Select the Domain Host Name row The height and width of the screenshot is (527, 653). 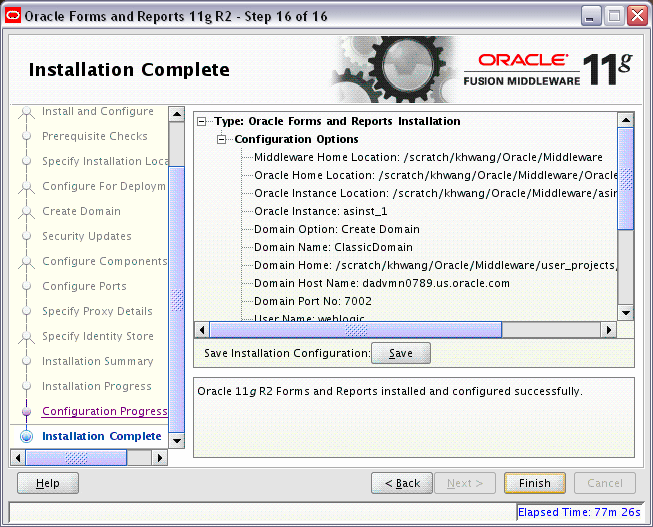click(382, 283)
